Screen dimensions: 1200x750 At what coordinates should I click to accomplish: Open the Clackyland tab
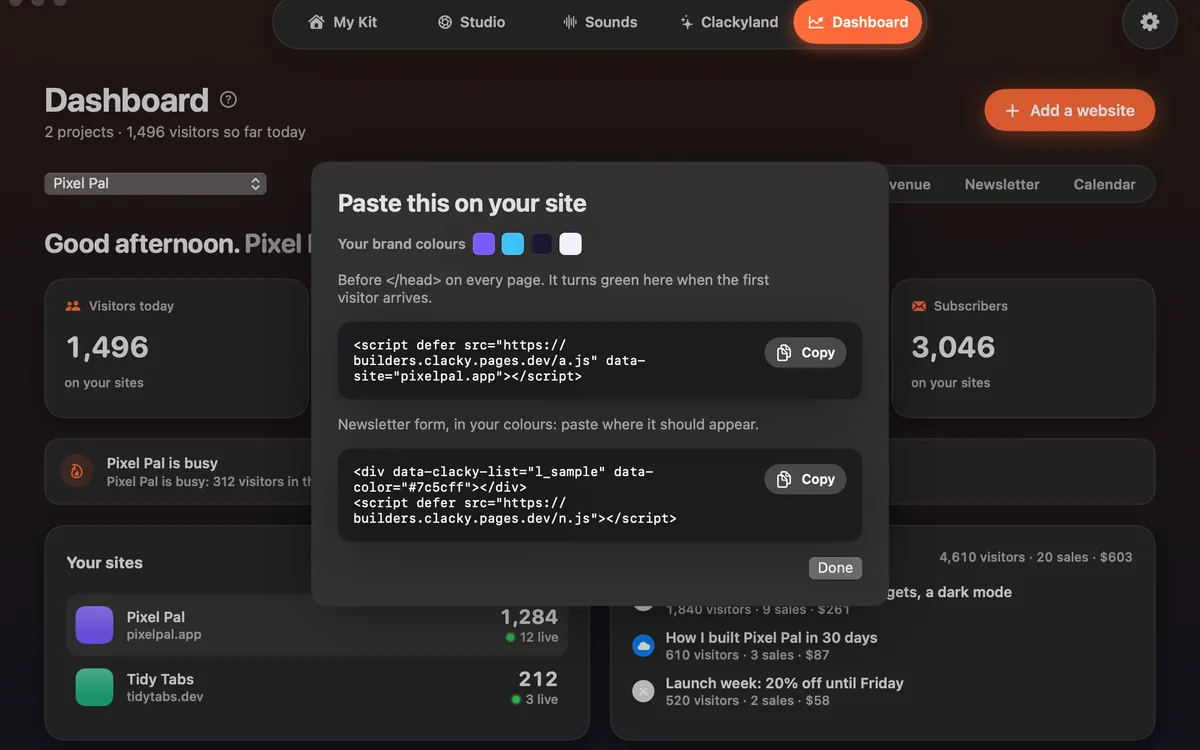coord(728,22)
